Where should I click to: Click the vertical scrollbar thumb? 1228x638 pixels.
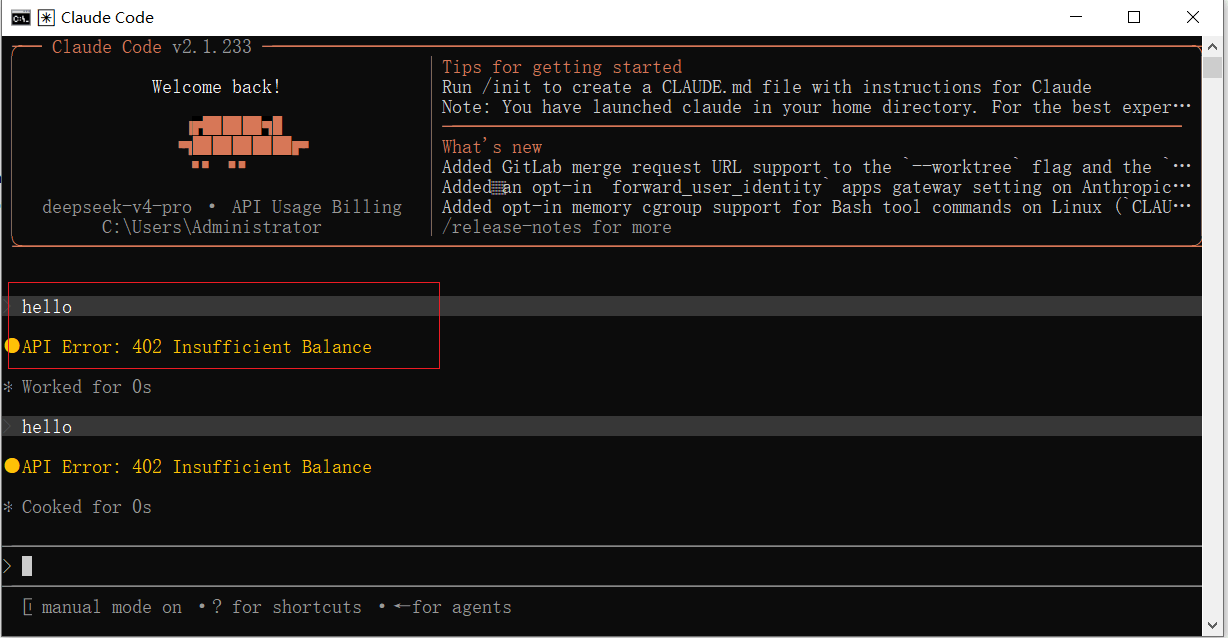coord(1213,68)
